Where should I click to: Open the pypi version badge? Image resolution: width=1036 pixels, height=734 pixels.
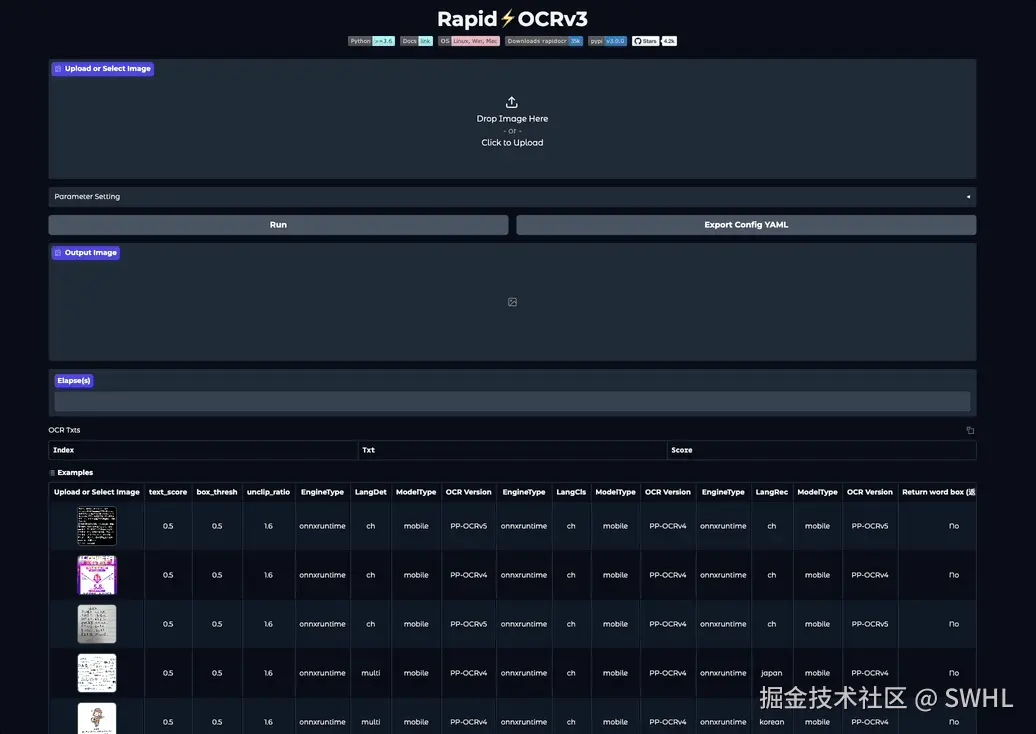607,41
